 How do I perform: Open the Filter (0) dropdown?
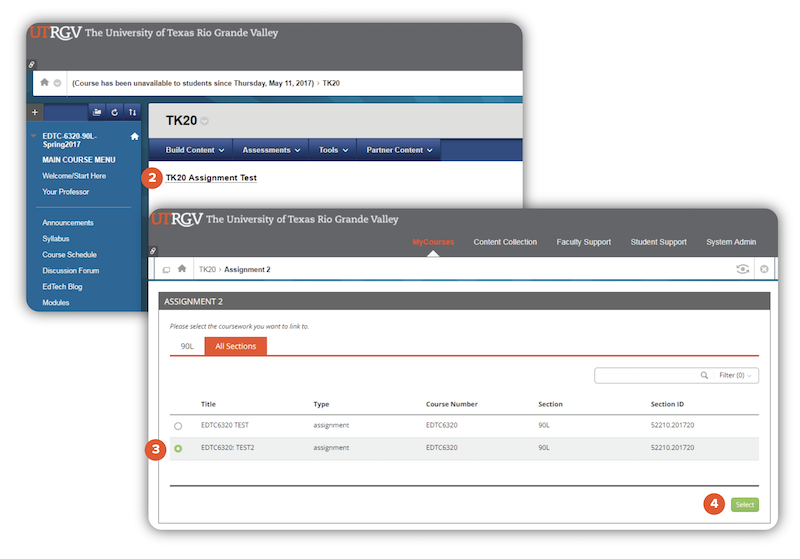click(735, 375)
